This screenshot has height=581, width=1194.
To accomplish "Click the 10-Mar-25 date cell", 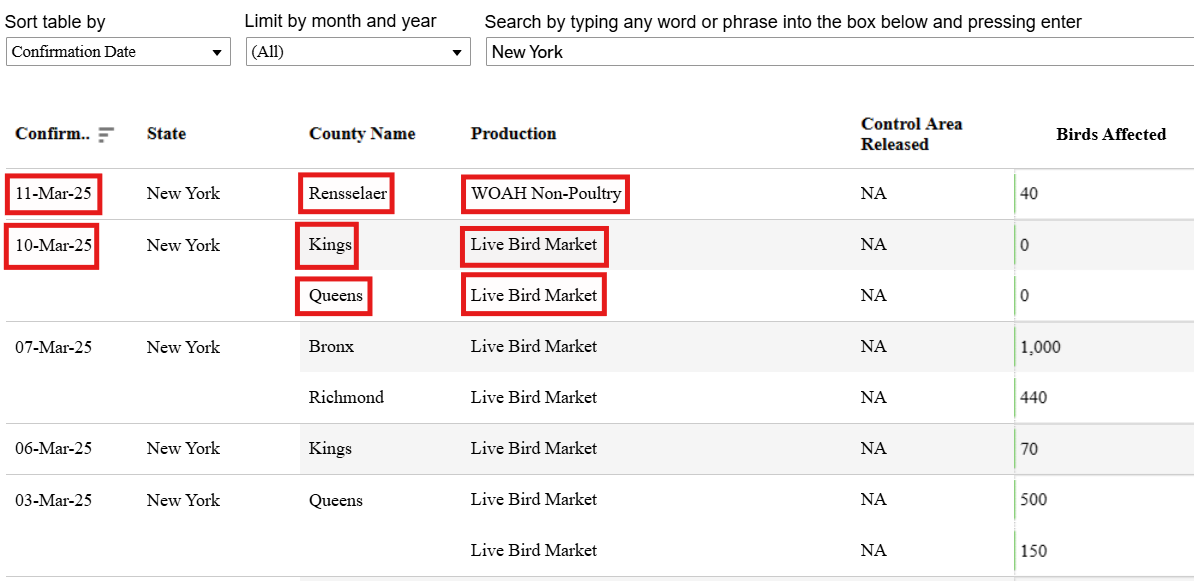I will coord(52,246).
